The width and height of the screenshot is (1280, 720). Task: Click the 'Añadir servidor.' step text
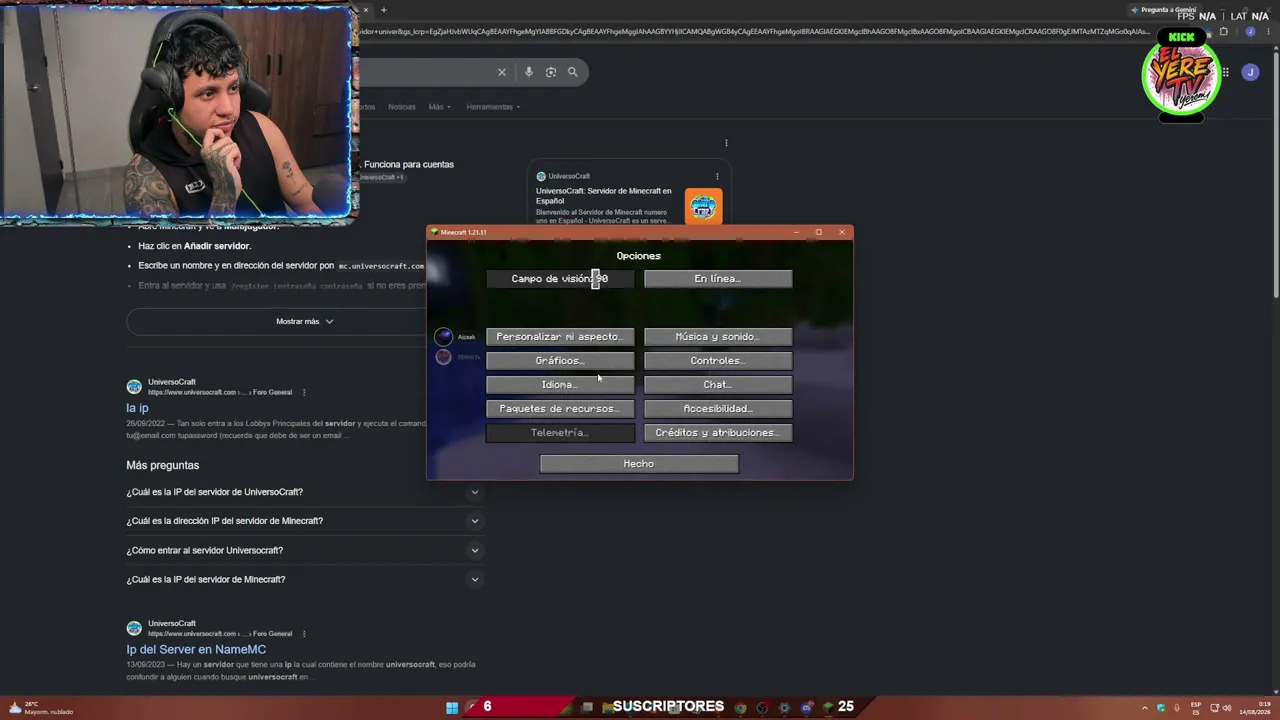(217, 246)
